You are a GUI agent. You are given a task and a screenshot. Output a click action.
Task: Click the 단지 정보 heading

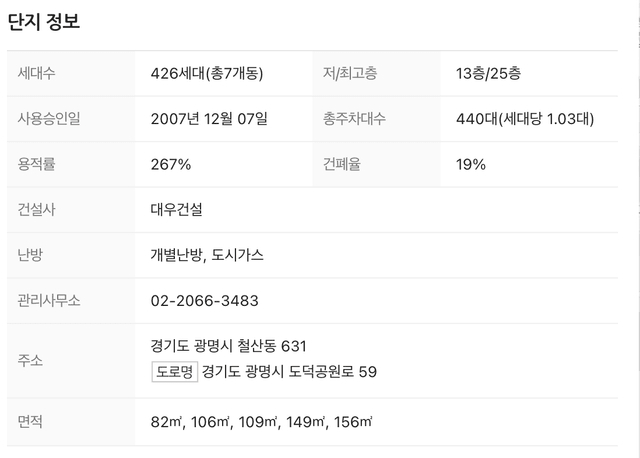coord(44,21)
